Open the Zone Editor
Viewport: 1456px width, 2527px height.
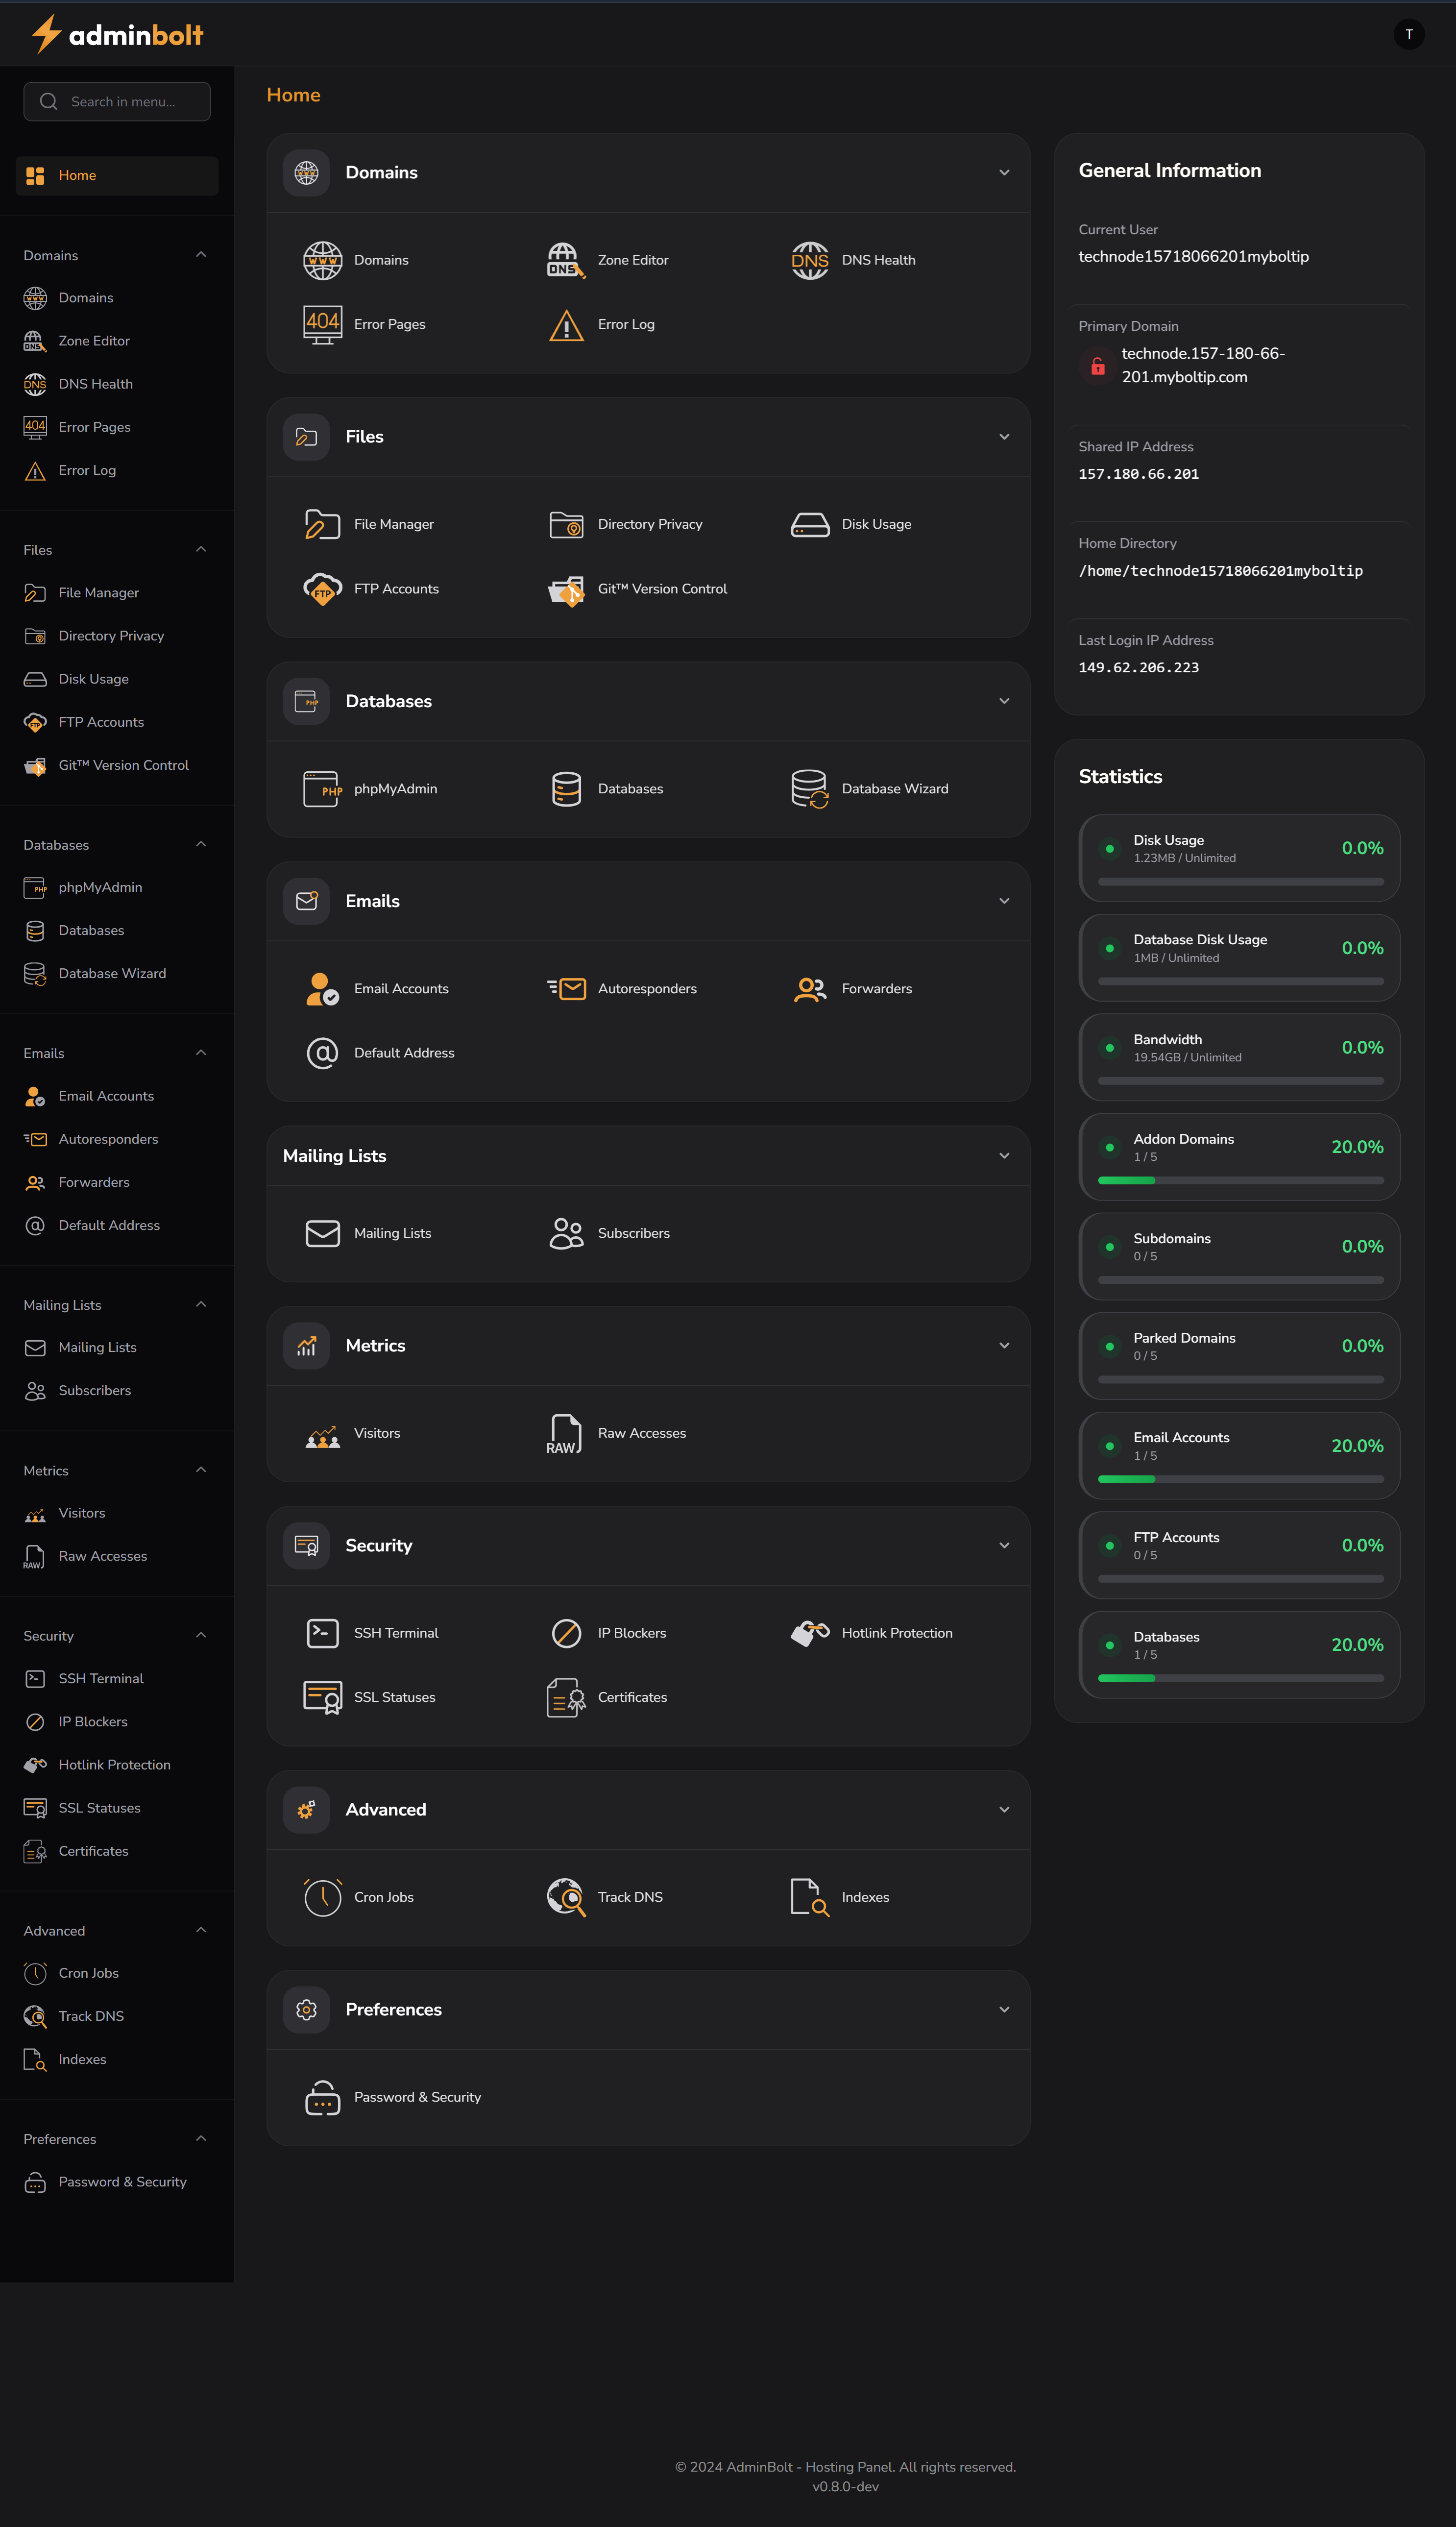(632, 260)
